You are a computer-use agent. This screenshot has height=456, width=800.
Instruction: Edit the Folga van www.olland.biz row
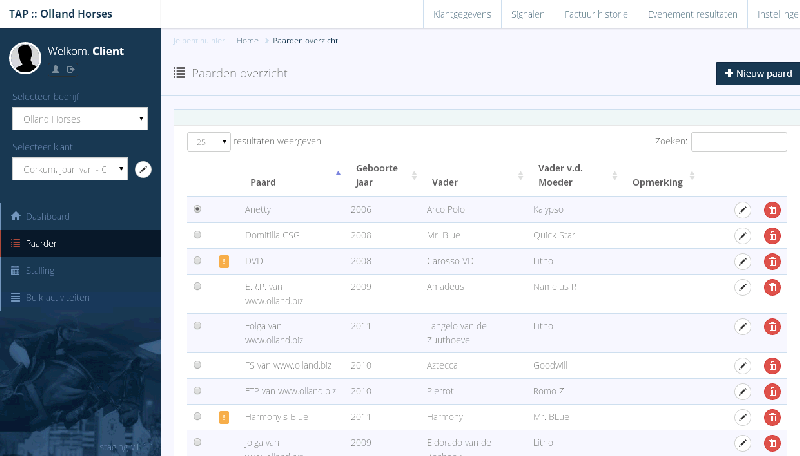(x=742, y=326)
